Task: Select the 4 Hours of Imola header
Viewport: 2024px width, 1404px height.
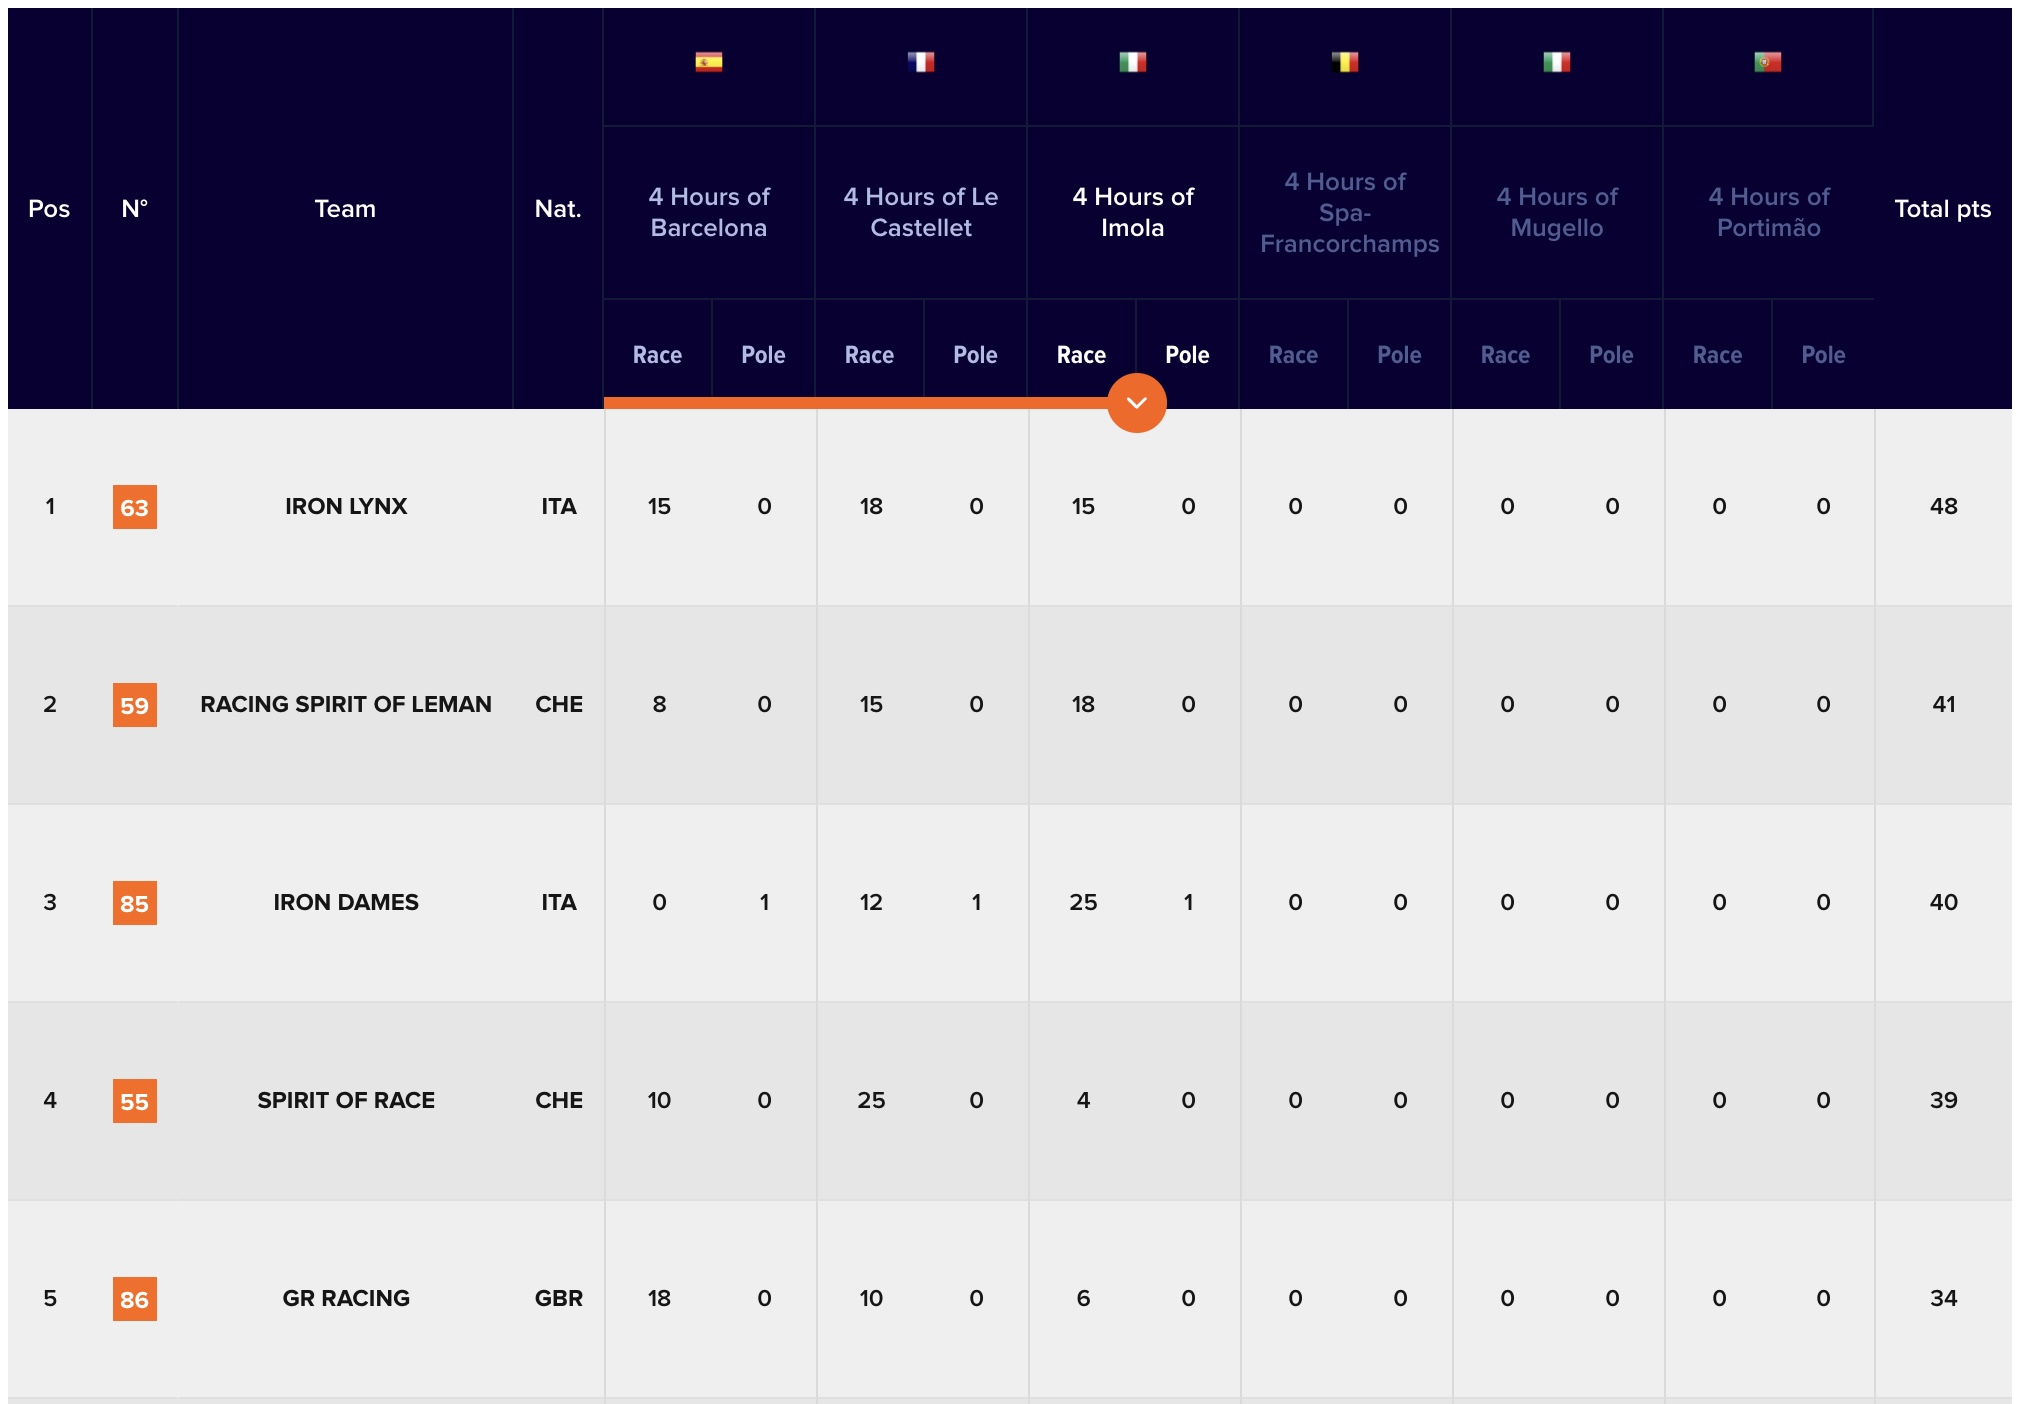Action: [x=1133, y=212]
